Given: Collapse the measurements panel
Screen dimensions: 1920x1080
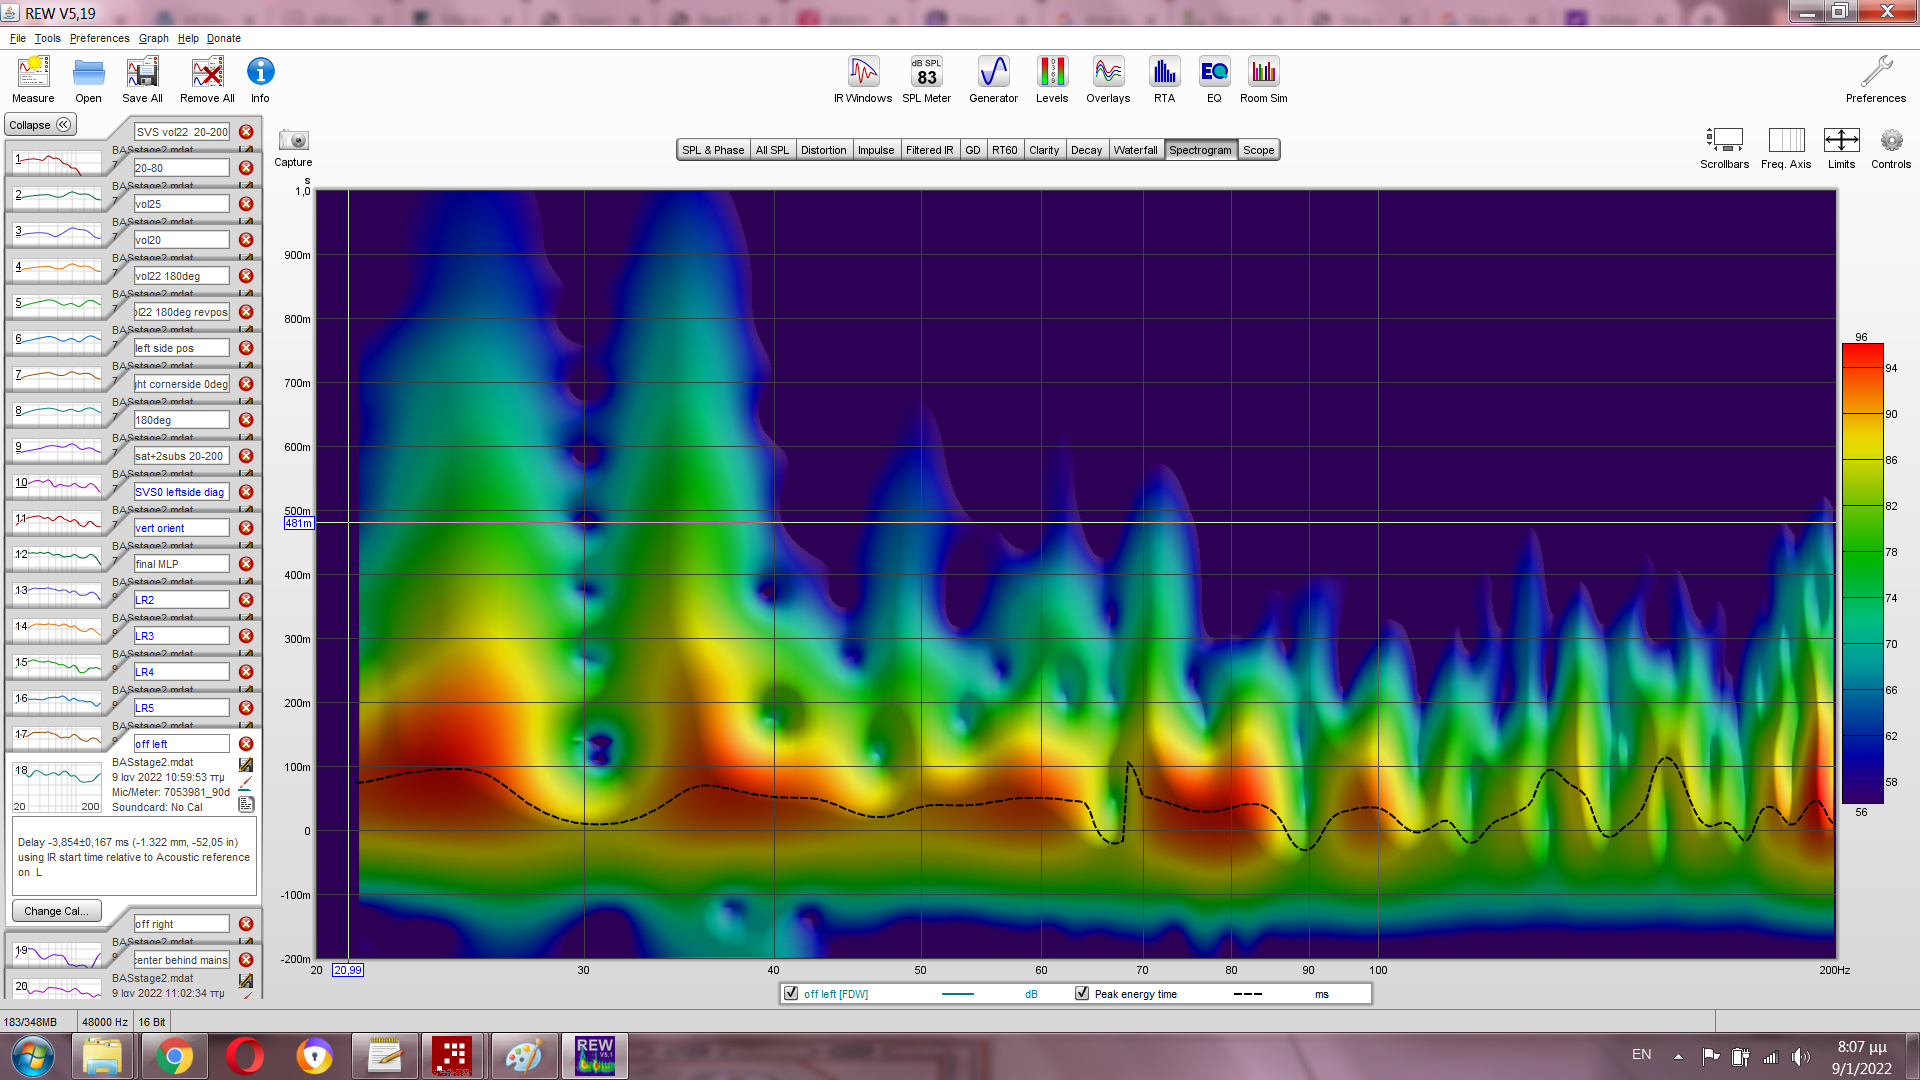Looking at the screenshot, I should (x=40, y=125).
